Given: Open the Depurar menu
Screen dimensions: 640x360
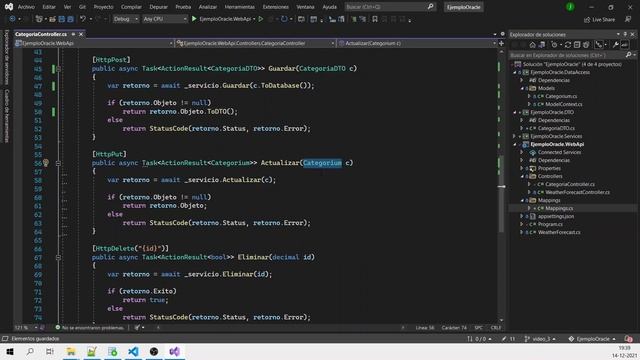Looking at the screenshot, I should coord(158,7).
